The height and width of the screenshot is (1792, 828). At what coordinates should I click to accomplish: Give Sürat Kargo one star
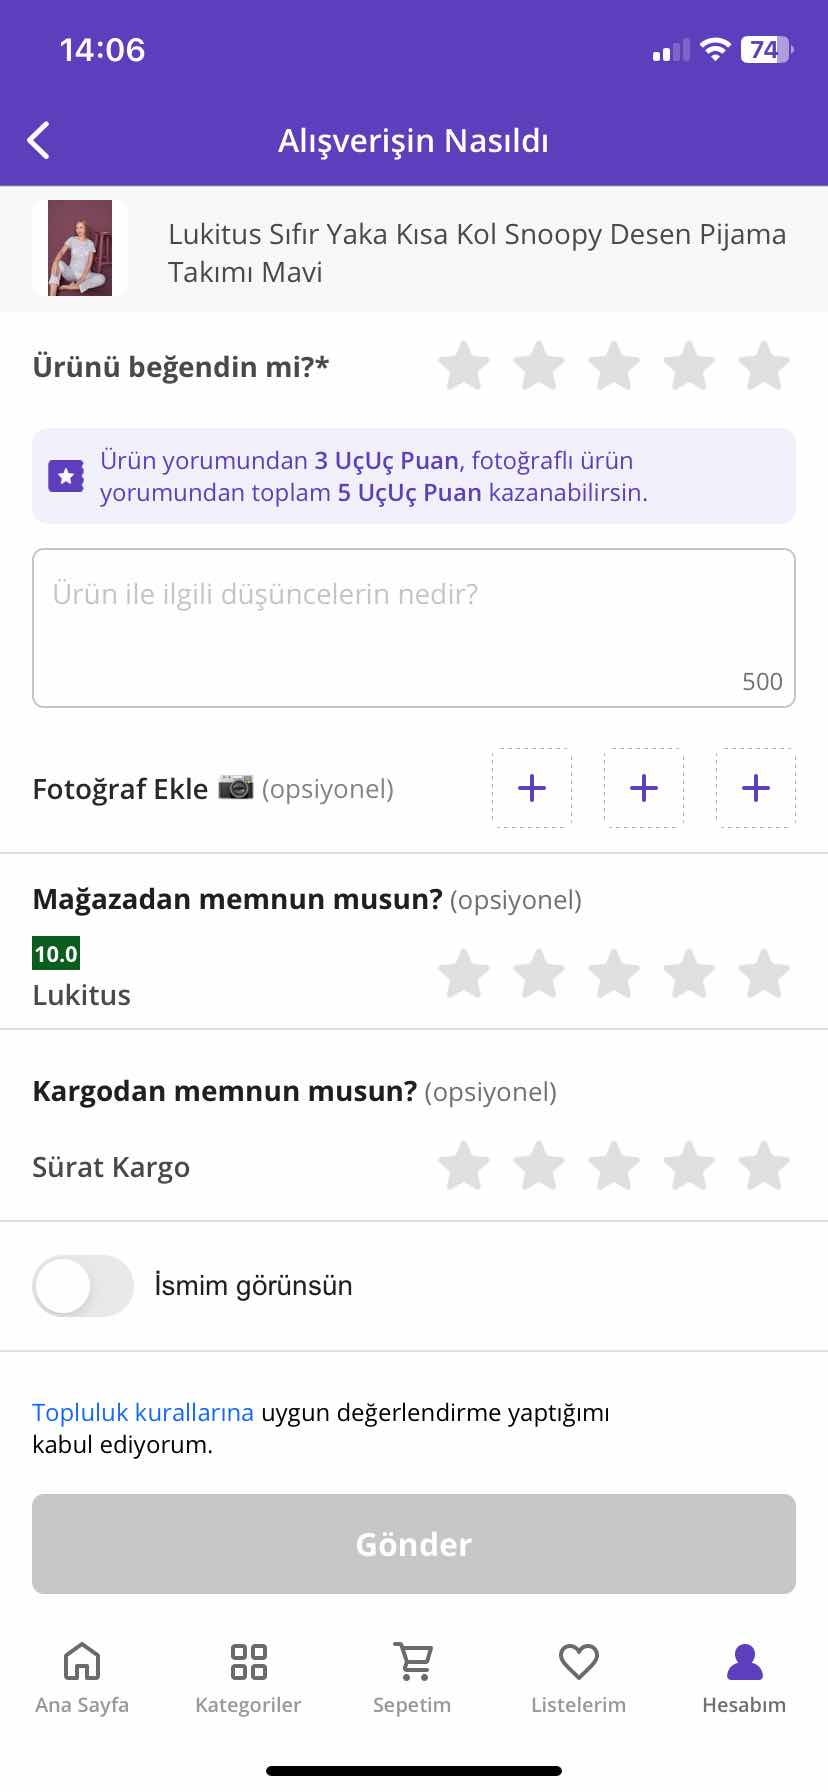(x=464, y=1166)
